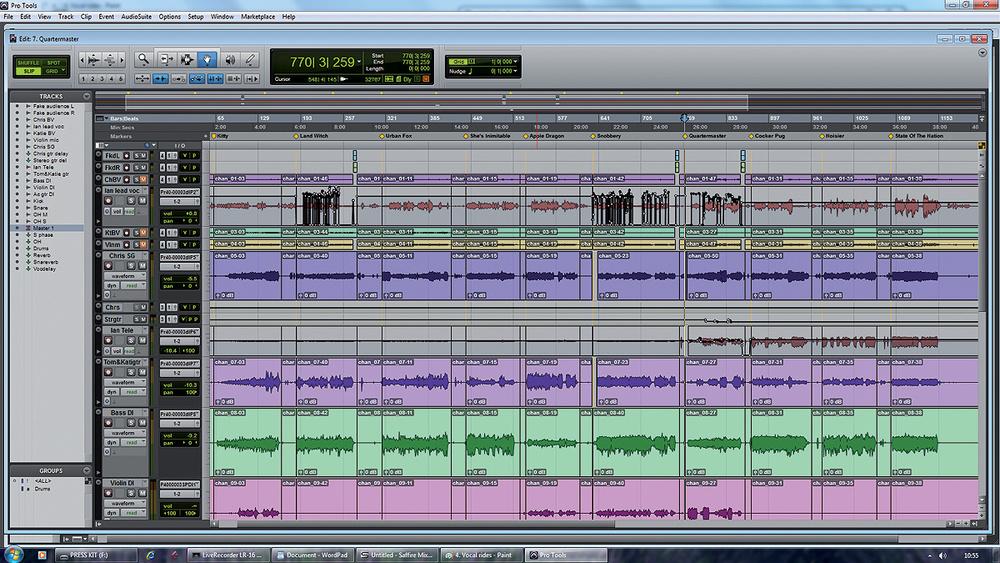Image resolution: width=1000 pixels, height=563 pixels.
Task: Pick the Pencil tool
Action: point(250,59)
